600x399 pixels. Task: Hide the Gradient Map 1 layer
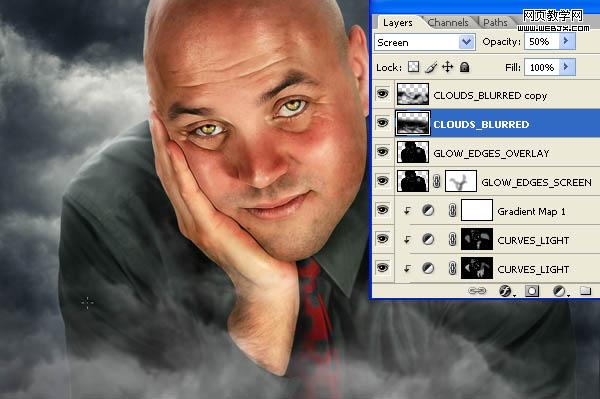382,210
